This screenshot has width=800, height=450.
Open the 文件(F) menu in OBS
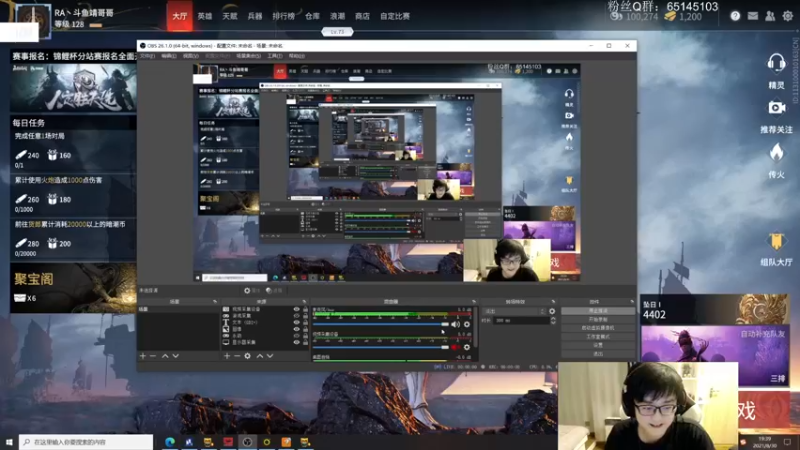(x=147, y=56)
